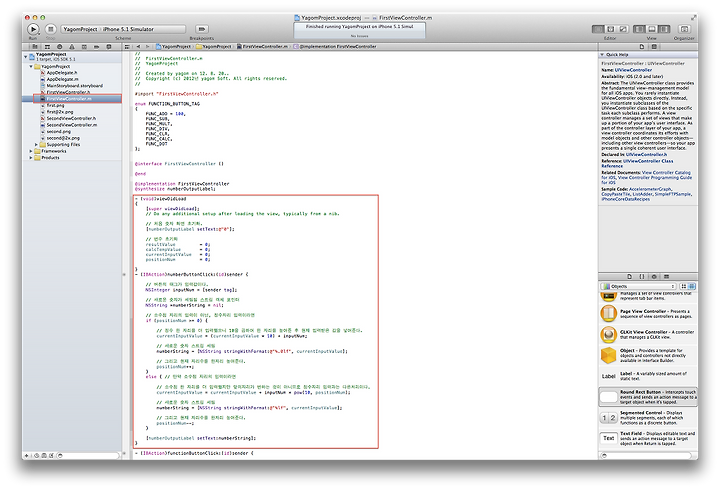
Task: Show the Code Snippet library
Action: [x=641, y=276]
